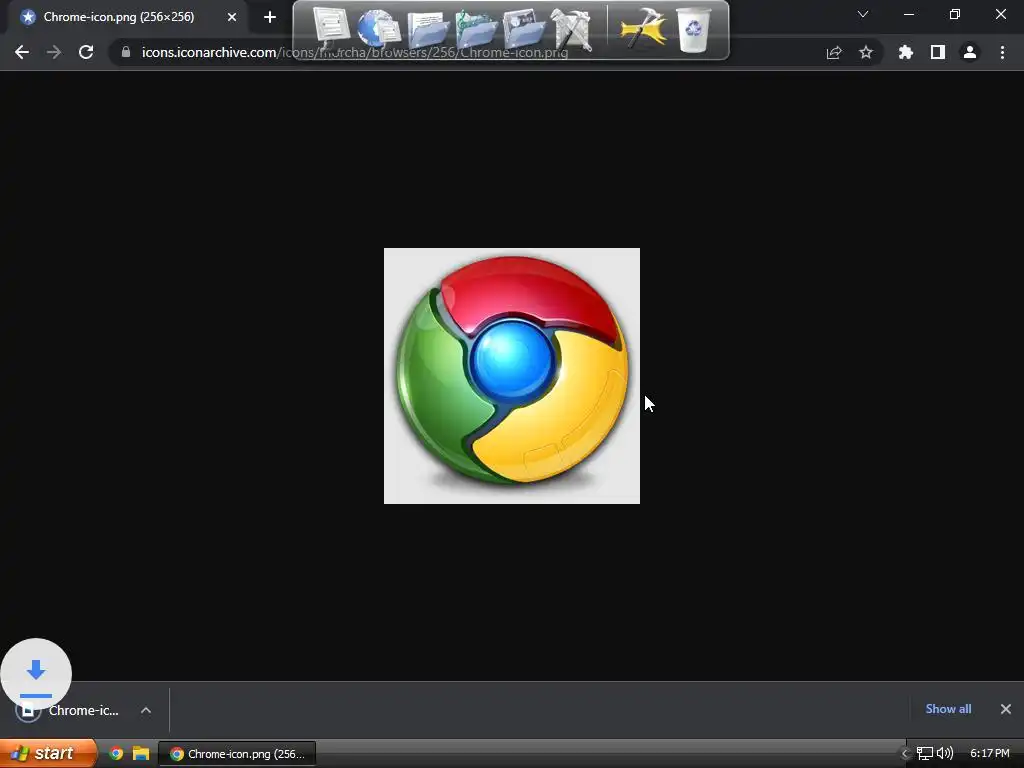Image resolution: width=1024 pixels, height=768 pixels.
Task: Click the forward navigation arrow
Action: (x=54, y=52)
